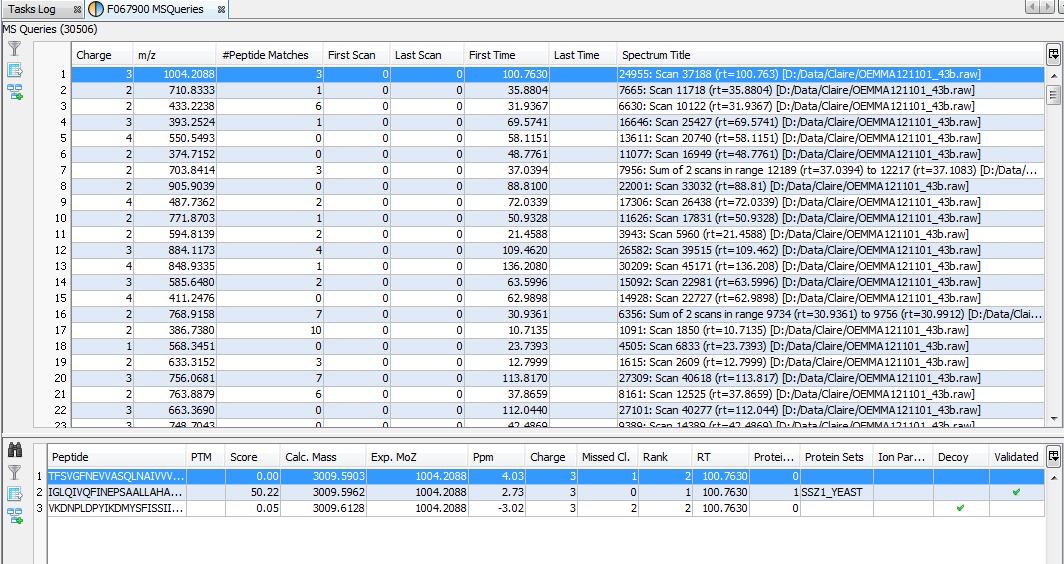This screenshot has height=564, width=1064.
Task: Open the filter funnel in the peptide panel
Action: 15,472
